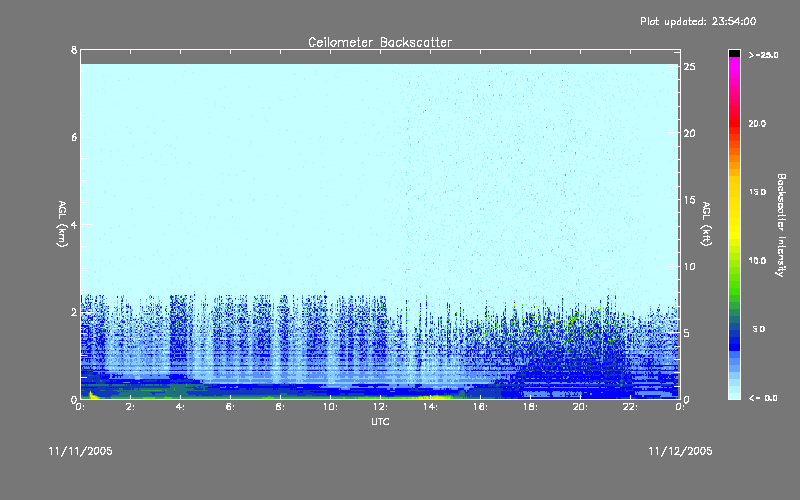Click the 10.0 colorbar label
The width and height of the screenshot is (800, 500).
point(757,261)
